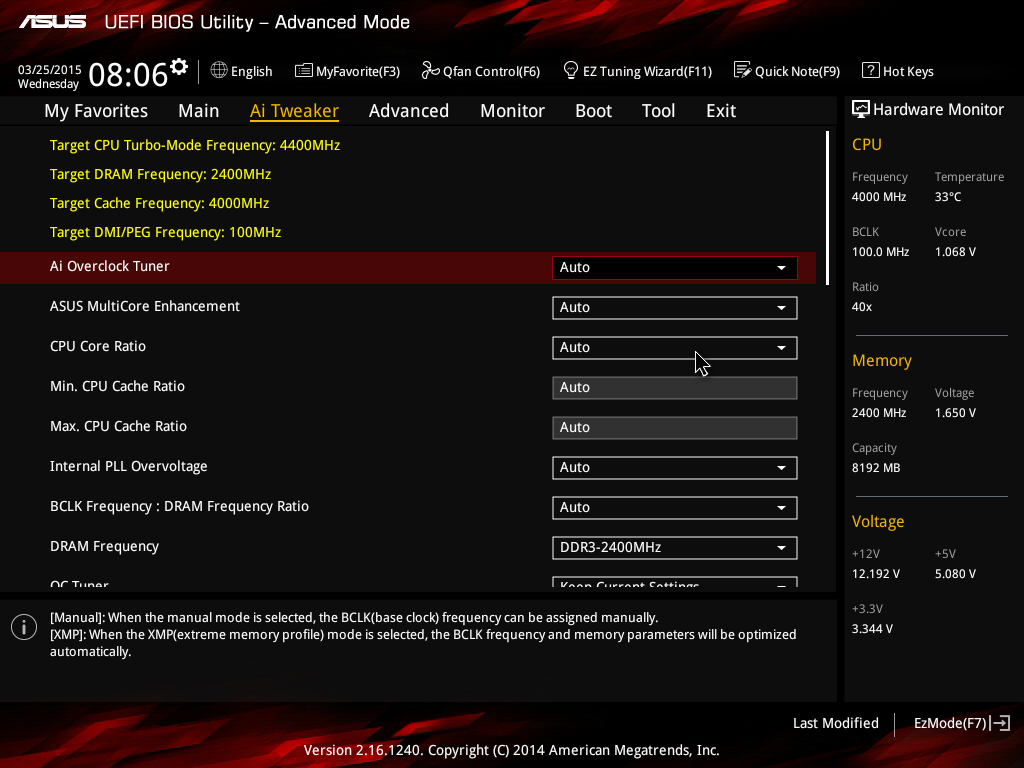Click the settings gear next to the clock
This screenshot has height=768, width=1024.
point(179,67)
